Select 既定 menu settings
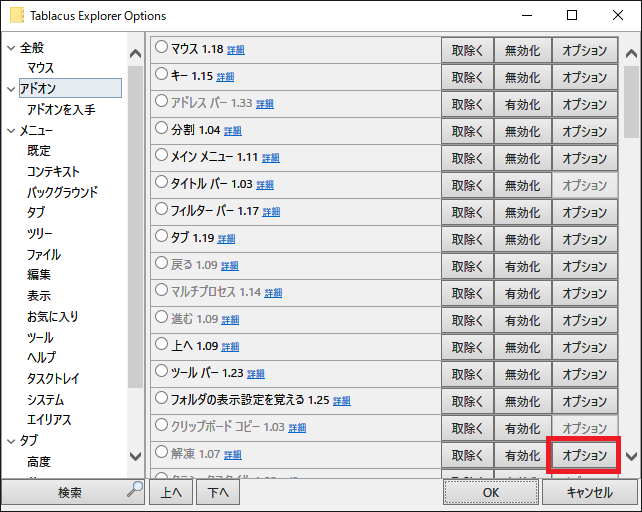The image size is (642, 512). click(39, 151)
